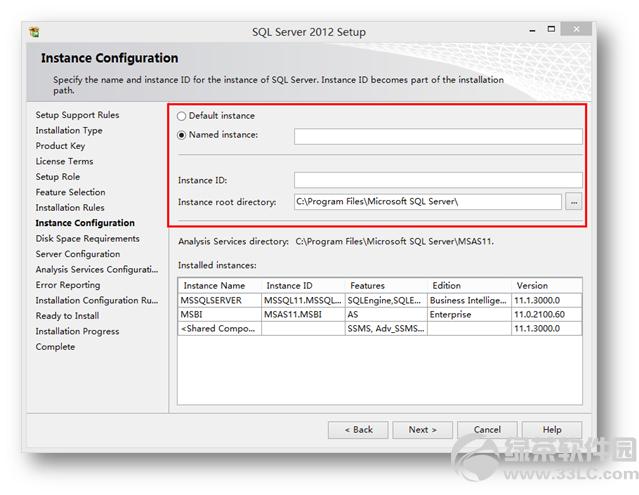Select the Named instance radio button
The image size is (639, 495).
[x=181, y=135]
